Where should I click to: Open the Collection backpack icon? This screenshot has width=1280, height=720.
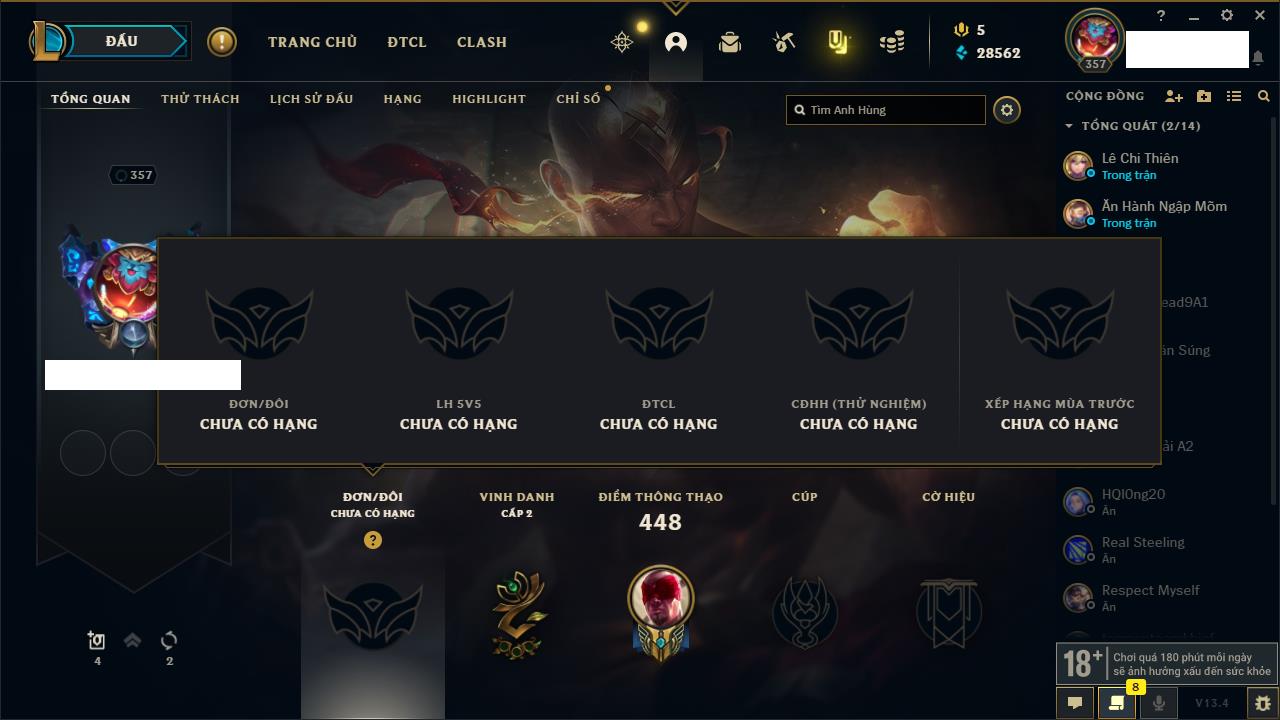tap(730, 42)
